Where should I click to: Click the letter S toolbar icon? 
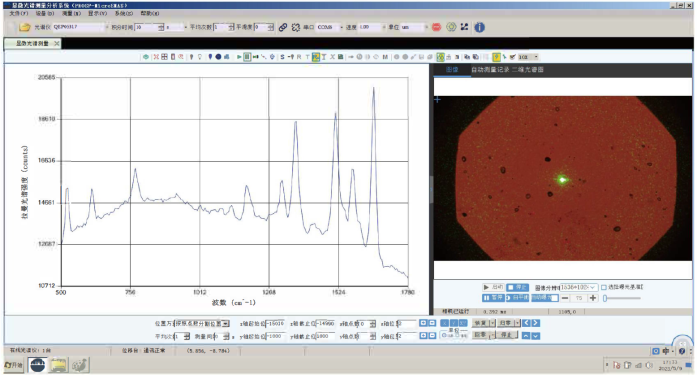[x=282, y=57]
